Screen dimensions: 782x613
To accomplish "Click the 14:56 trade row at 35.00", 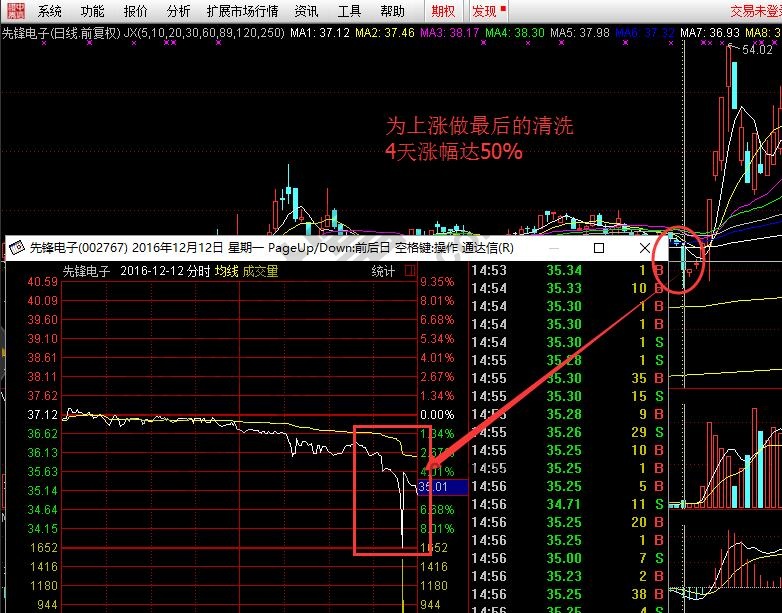I will (x=568, y=558).
